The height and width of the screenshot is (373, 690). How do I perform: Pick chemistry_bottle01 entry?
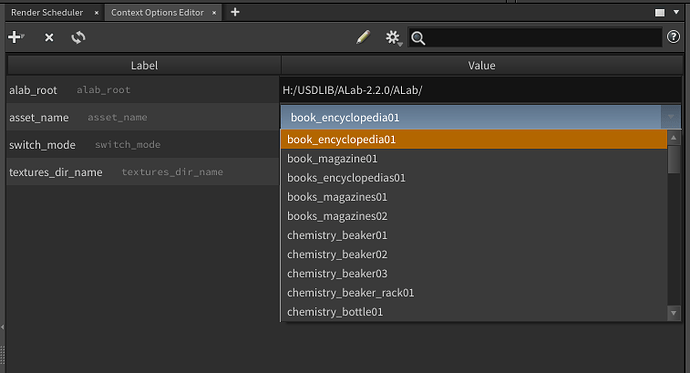pyautogui.click(x=473, y=312)
